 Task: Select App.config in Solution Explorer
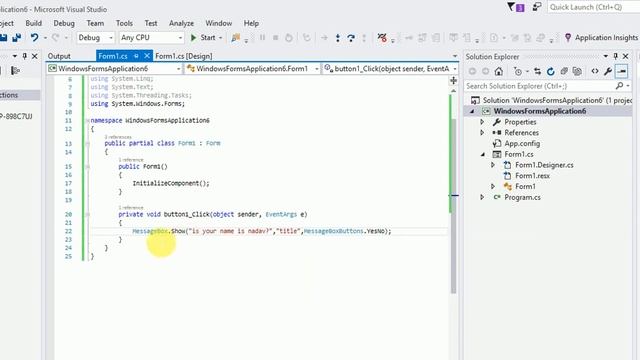tap(522, 143)
